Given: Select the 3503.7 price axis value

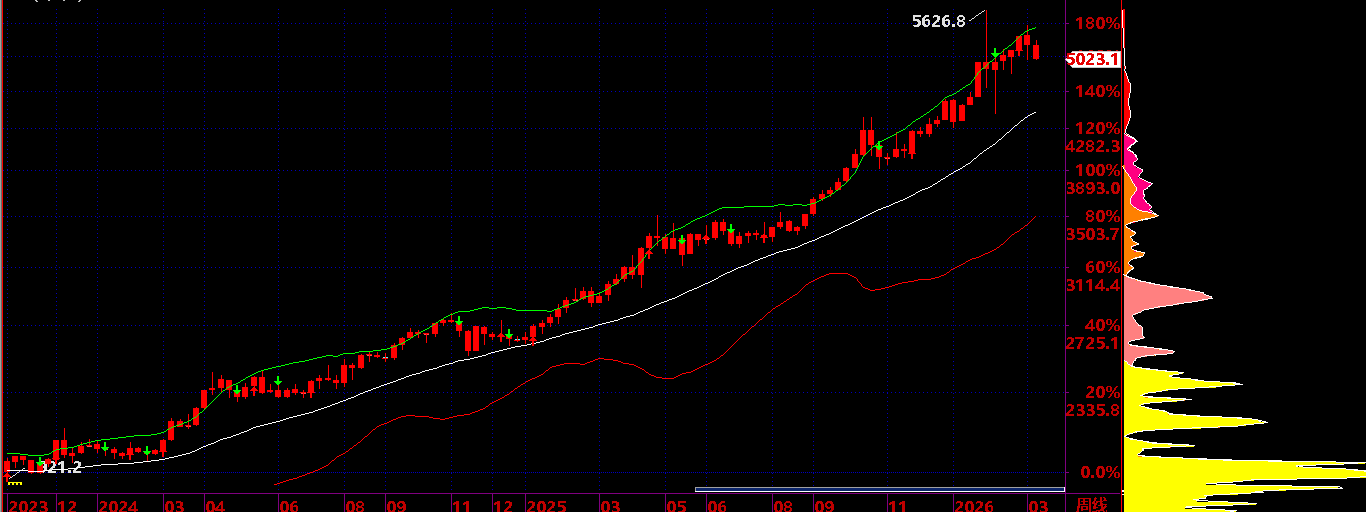Looking at the screenshot, I should (1092, 234).
